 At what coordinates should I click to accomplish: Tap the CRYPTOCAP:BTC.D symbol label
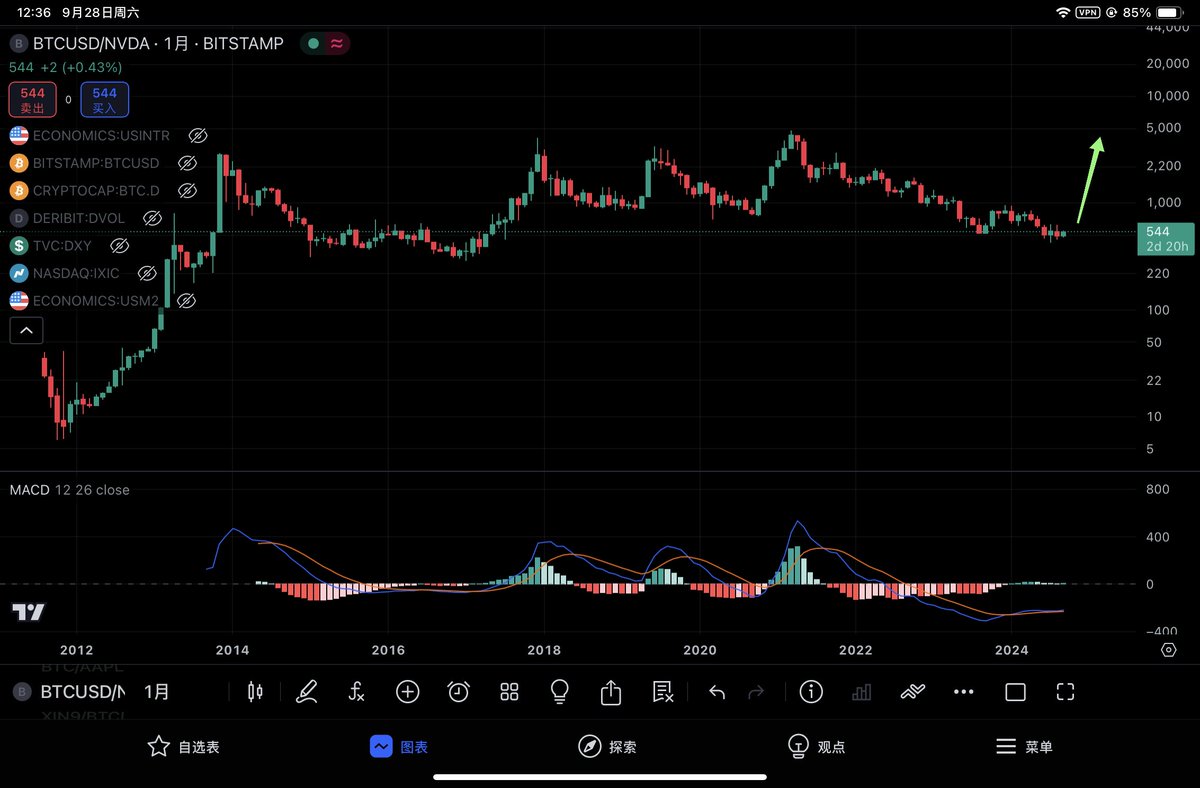tap(96, 190)
